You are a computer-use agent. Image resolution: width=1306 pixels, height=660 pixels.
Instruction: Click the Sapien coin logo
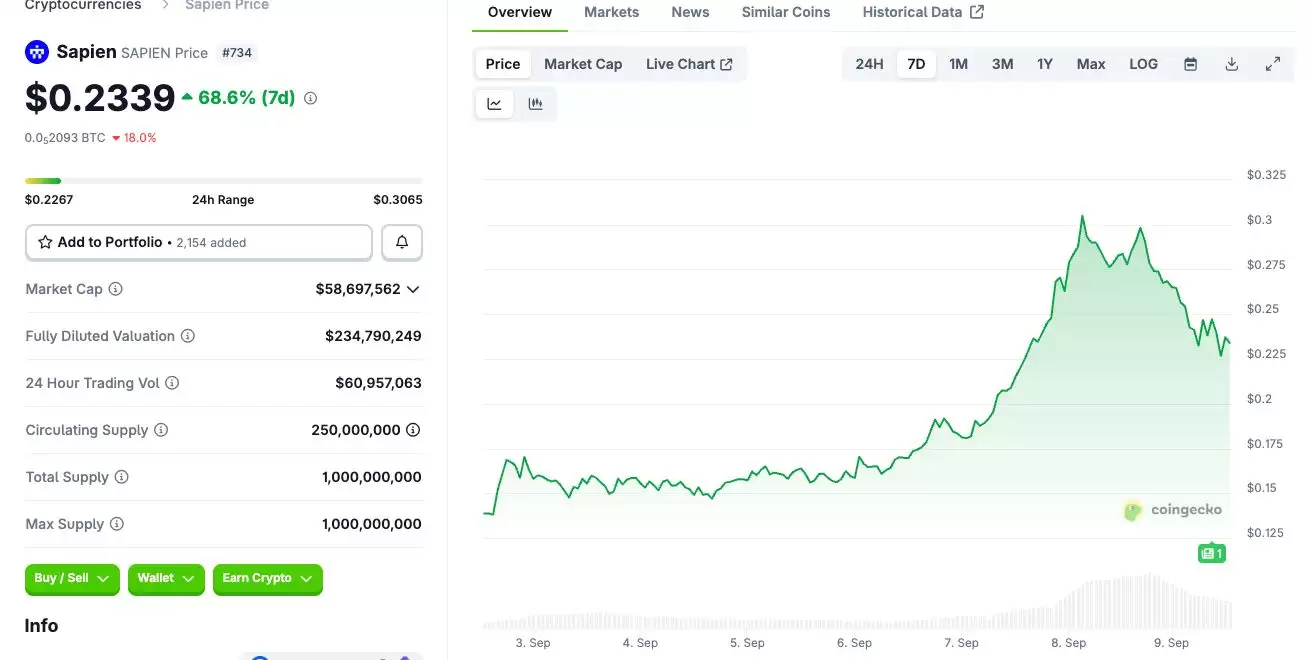[x=36, y=51]
